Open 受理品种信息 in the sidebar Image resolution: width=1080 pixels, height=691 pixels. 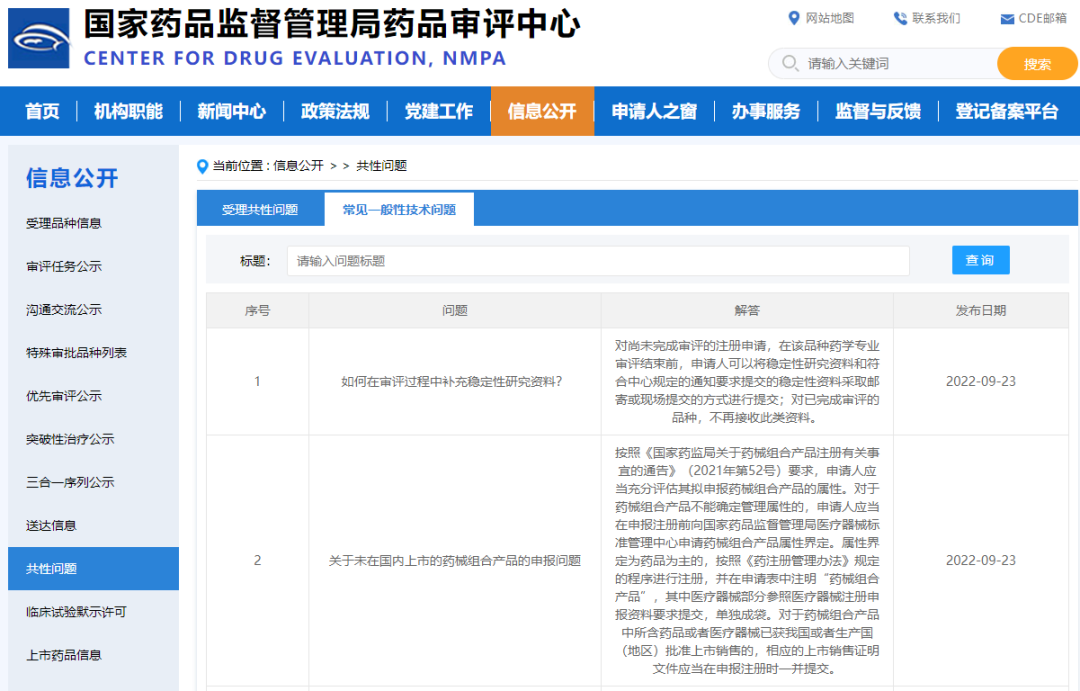(x=62, y=222)
